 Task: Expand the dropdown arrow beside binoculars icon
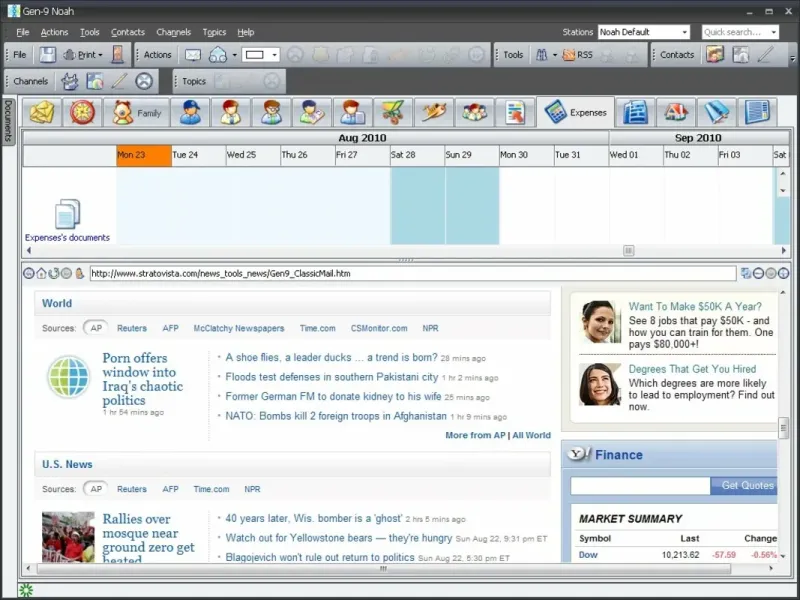pos(555,55)
